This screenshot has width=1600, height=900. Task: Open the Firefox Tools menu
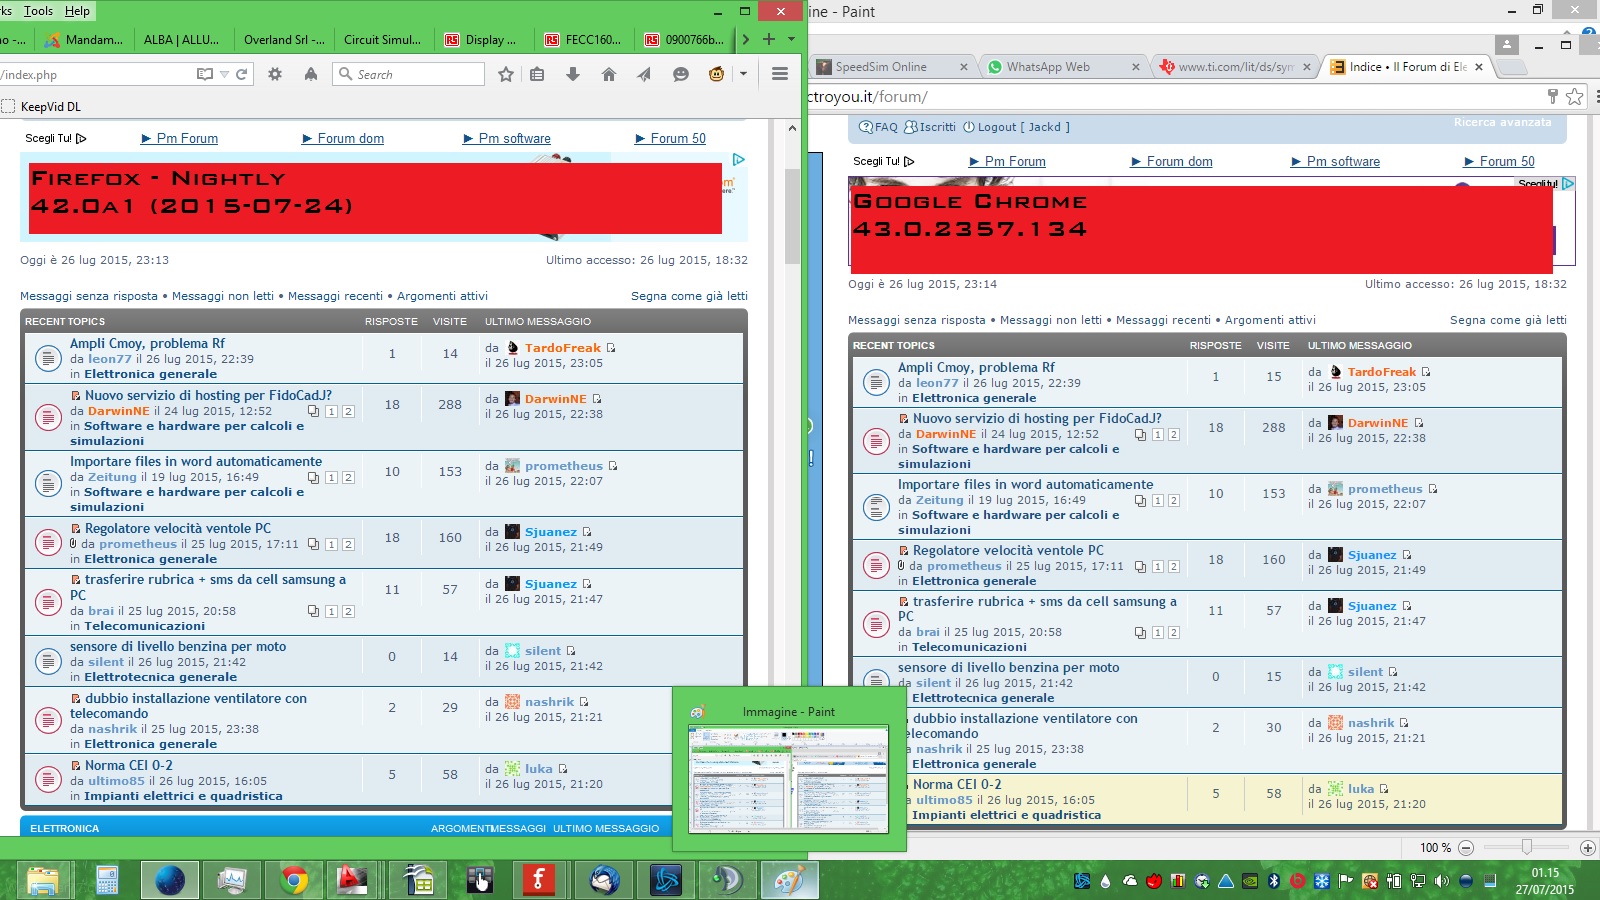(x=38, y=11)
